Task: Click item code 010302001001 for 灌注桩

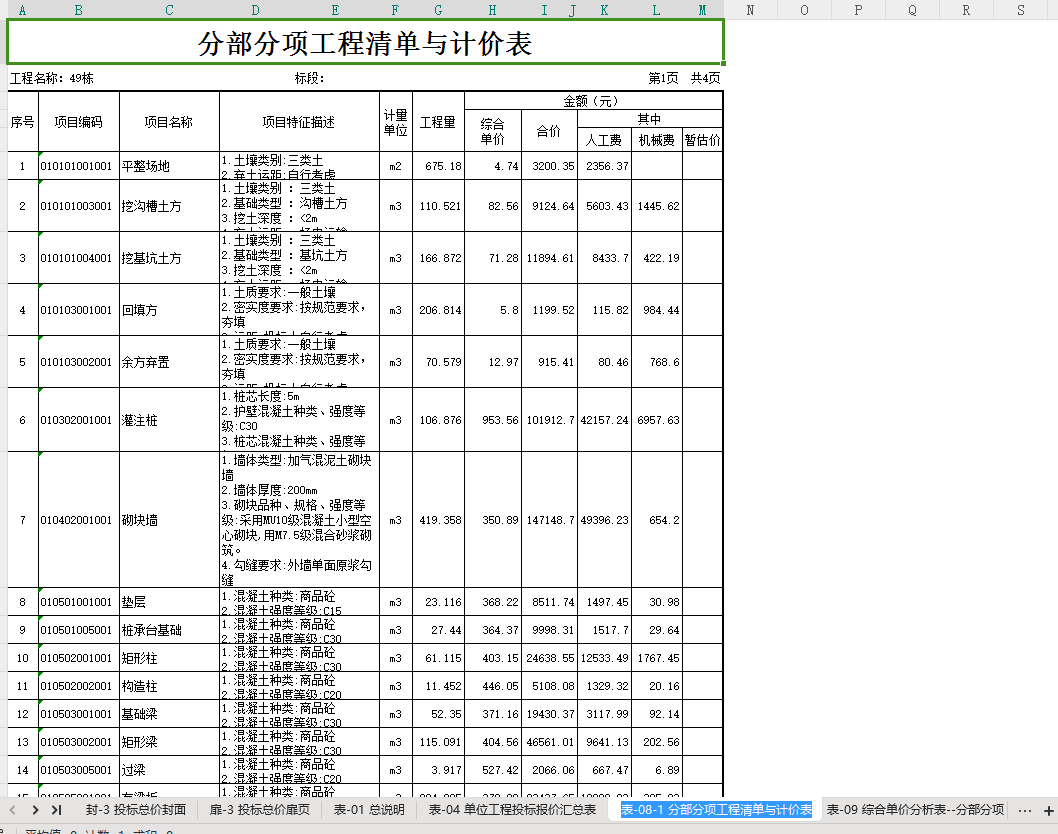Action: [79, 420]
